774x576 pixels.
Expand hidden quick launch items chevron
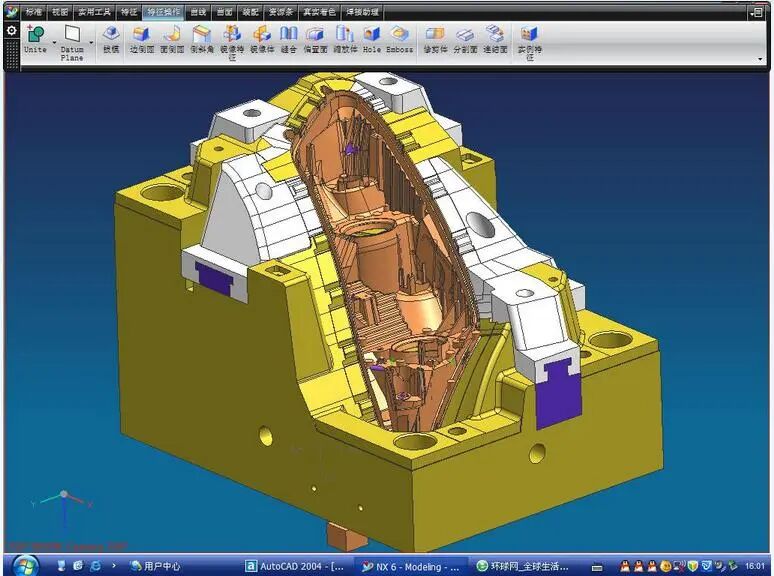114,565
